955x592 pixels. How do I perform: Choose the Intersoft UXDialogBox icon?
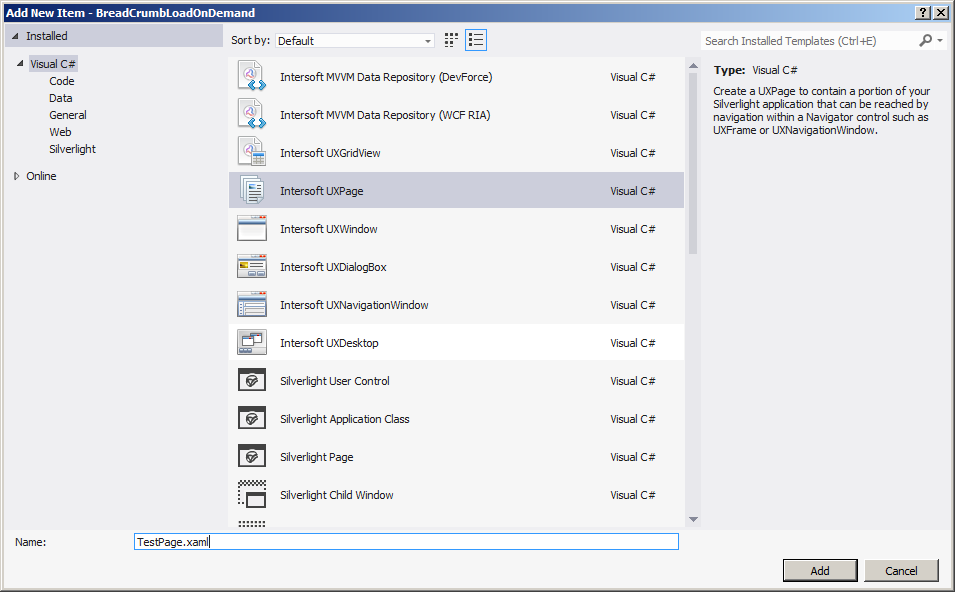[x=251, y=267]
